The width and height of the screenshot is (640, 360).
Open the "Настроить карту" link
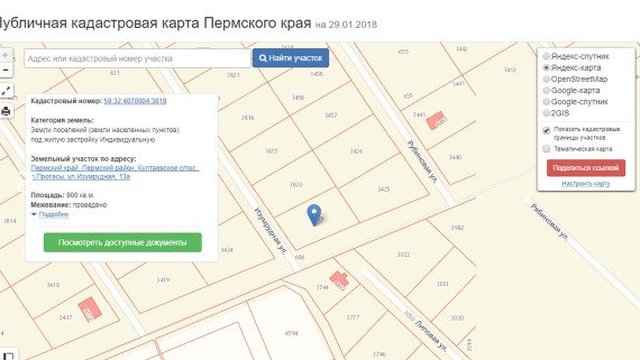(586, 184)
